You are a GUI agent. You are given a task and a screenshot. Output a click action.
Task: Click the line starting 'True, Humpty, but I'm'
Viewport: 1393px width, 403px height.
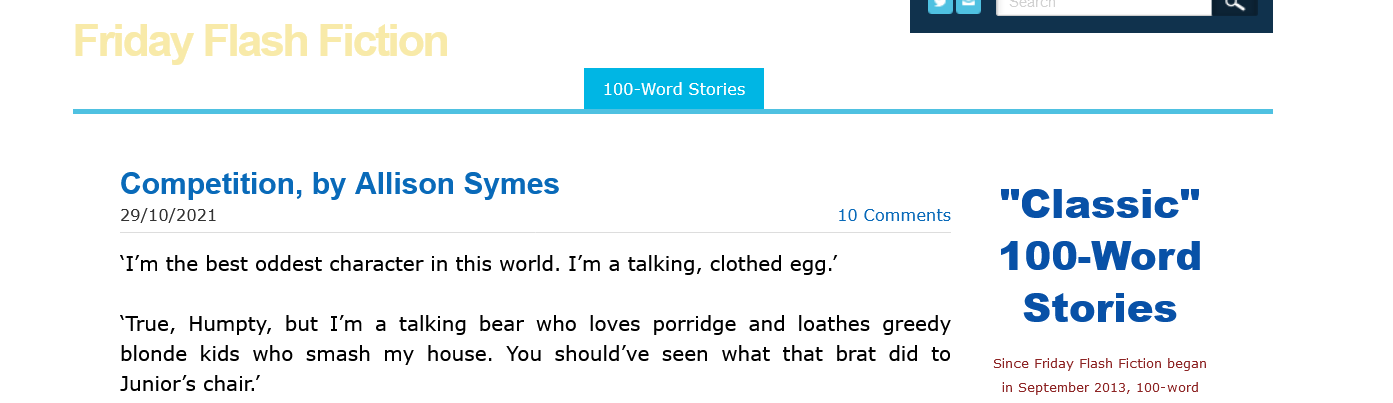pyautogui.click(x=535, y=324)
